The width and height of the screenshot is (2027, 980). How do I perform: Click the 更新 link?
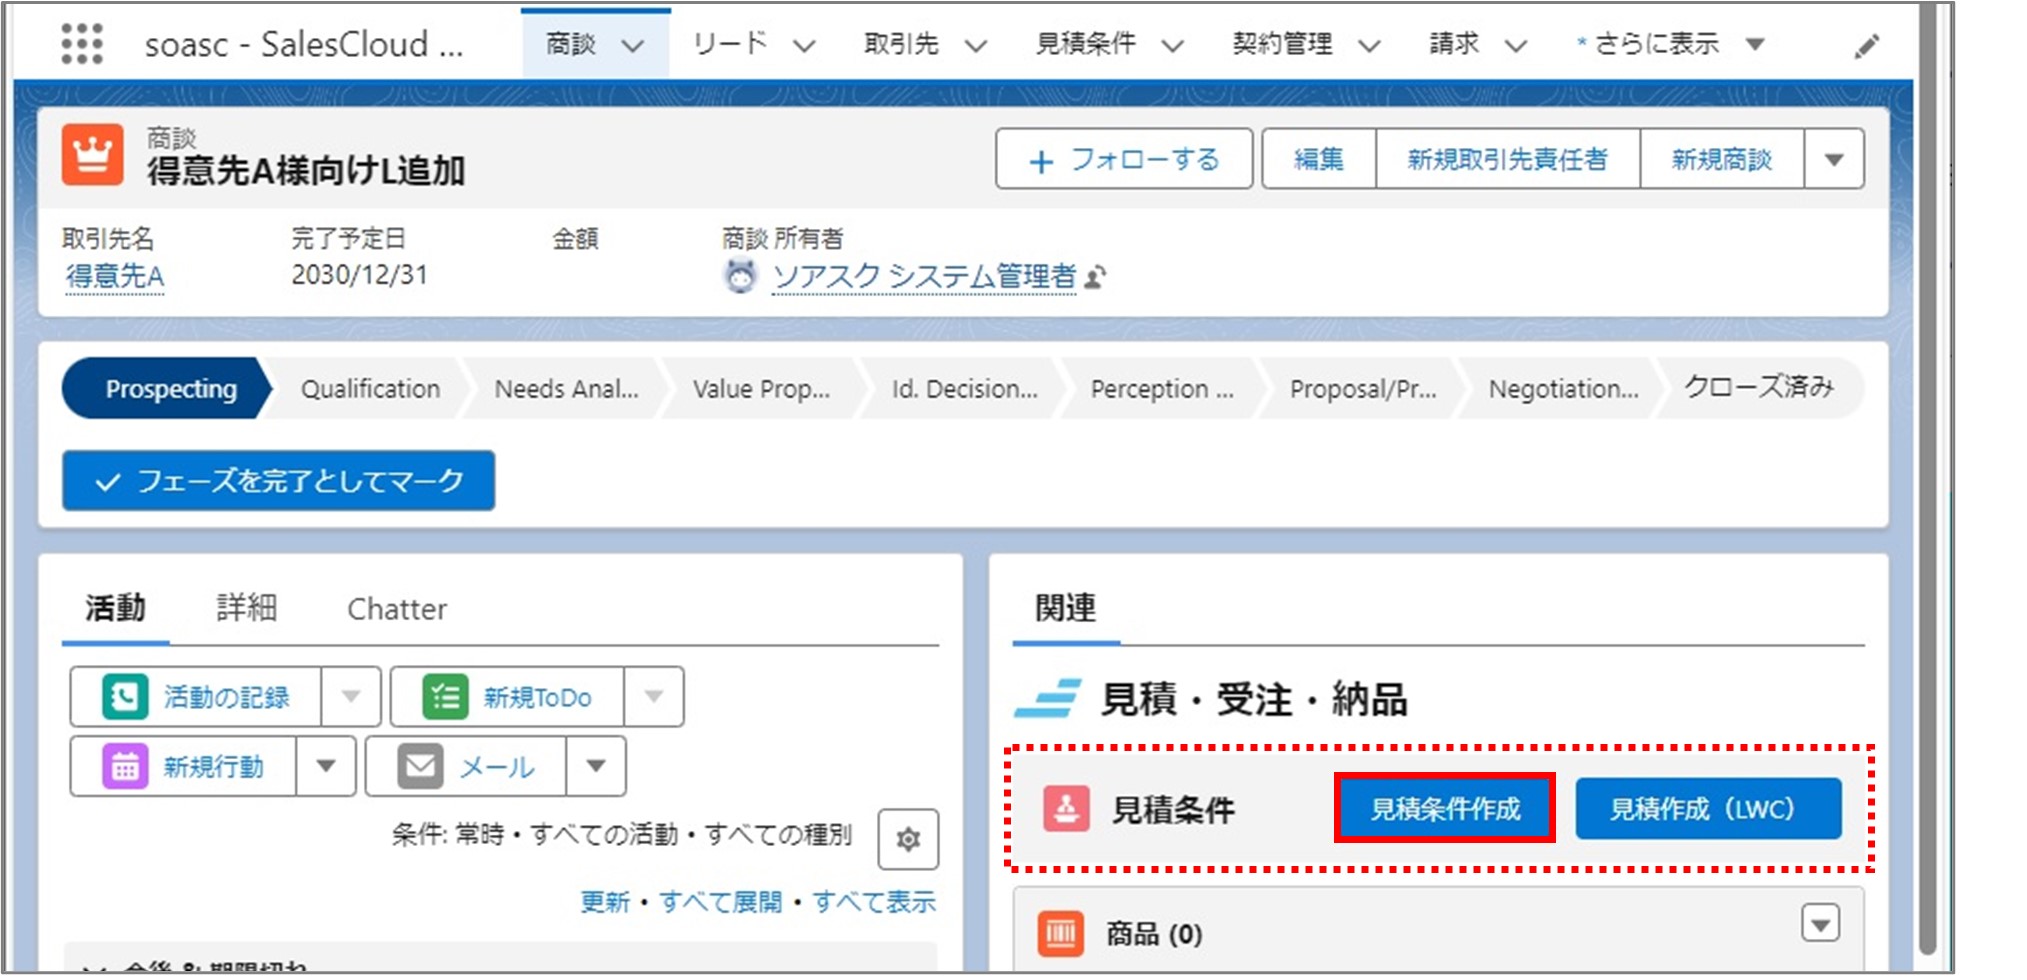pos(605,902)
